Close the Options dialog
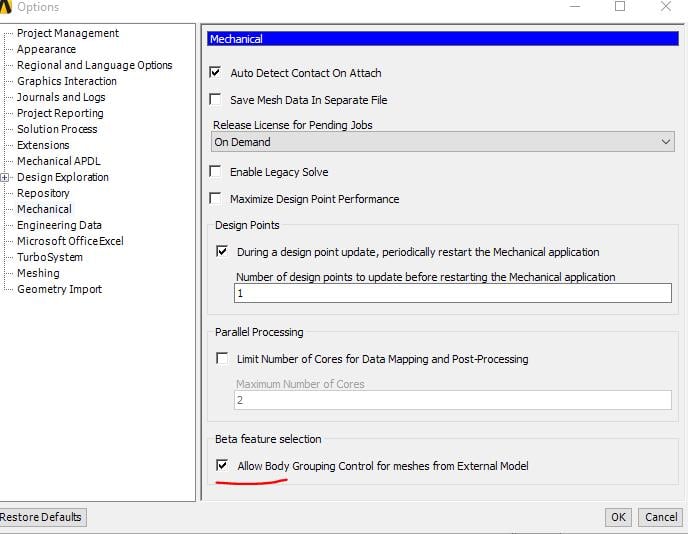688x534 pixels. [666, 6]
